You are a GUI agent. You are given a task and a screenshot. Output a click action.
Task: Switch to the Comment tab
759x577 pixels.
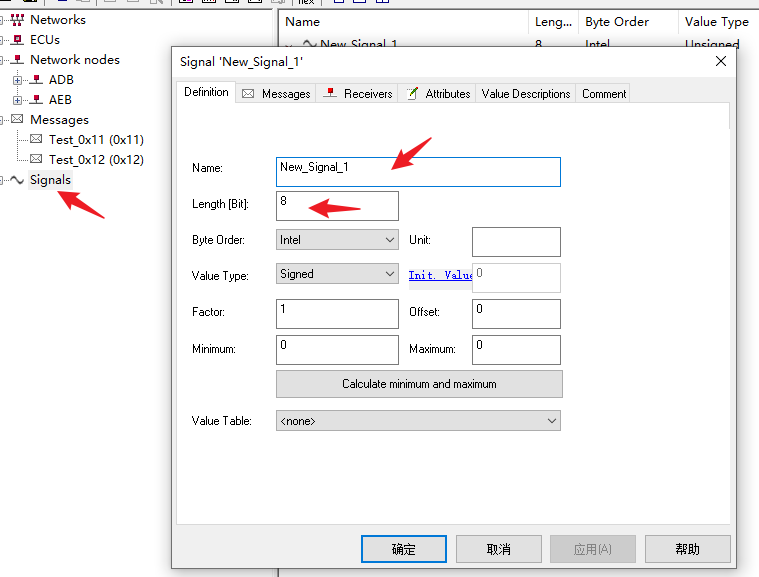[x=604, y=93]
